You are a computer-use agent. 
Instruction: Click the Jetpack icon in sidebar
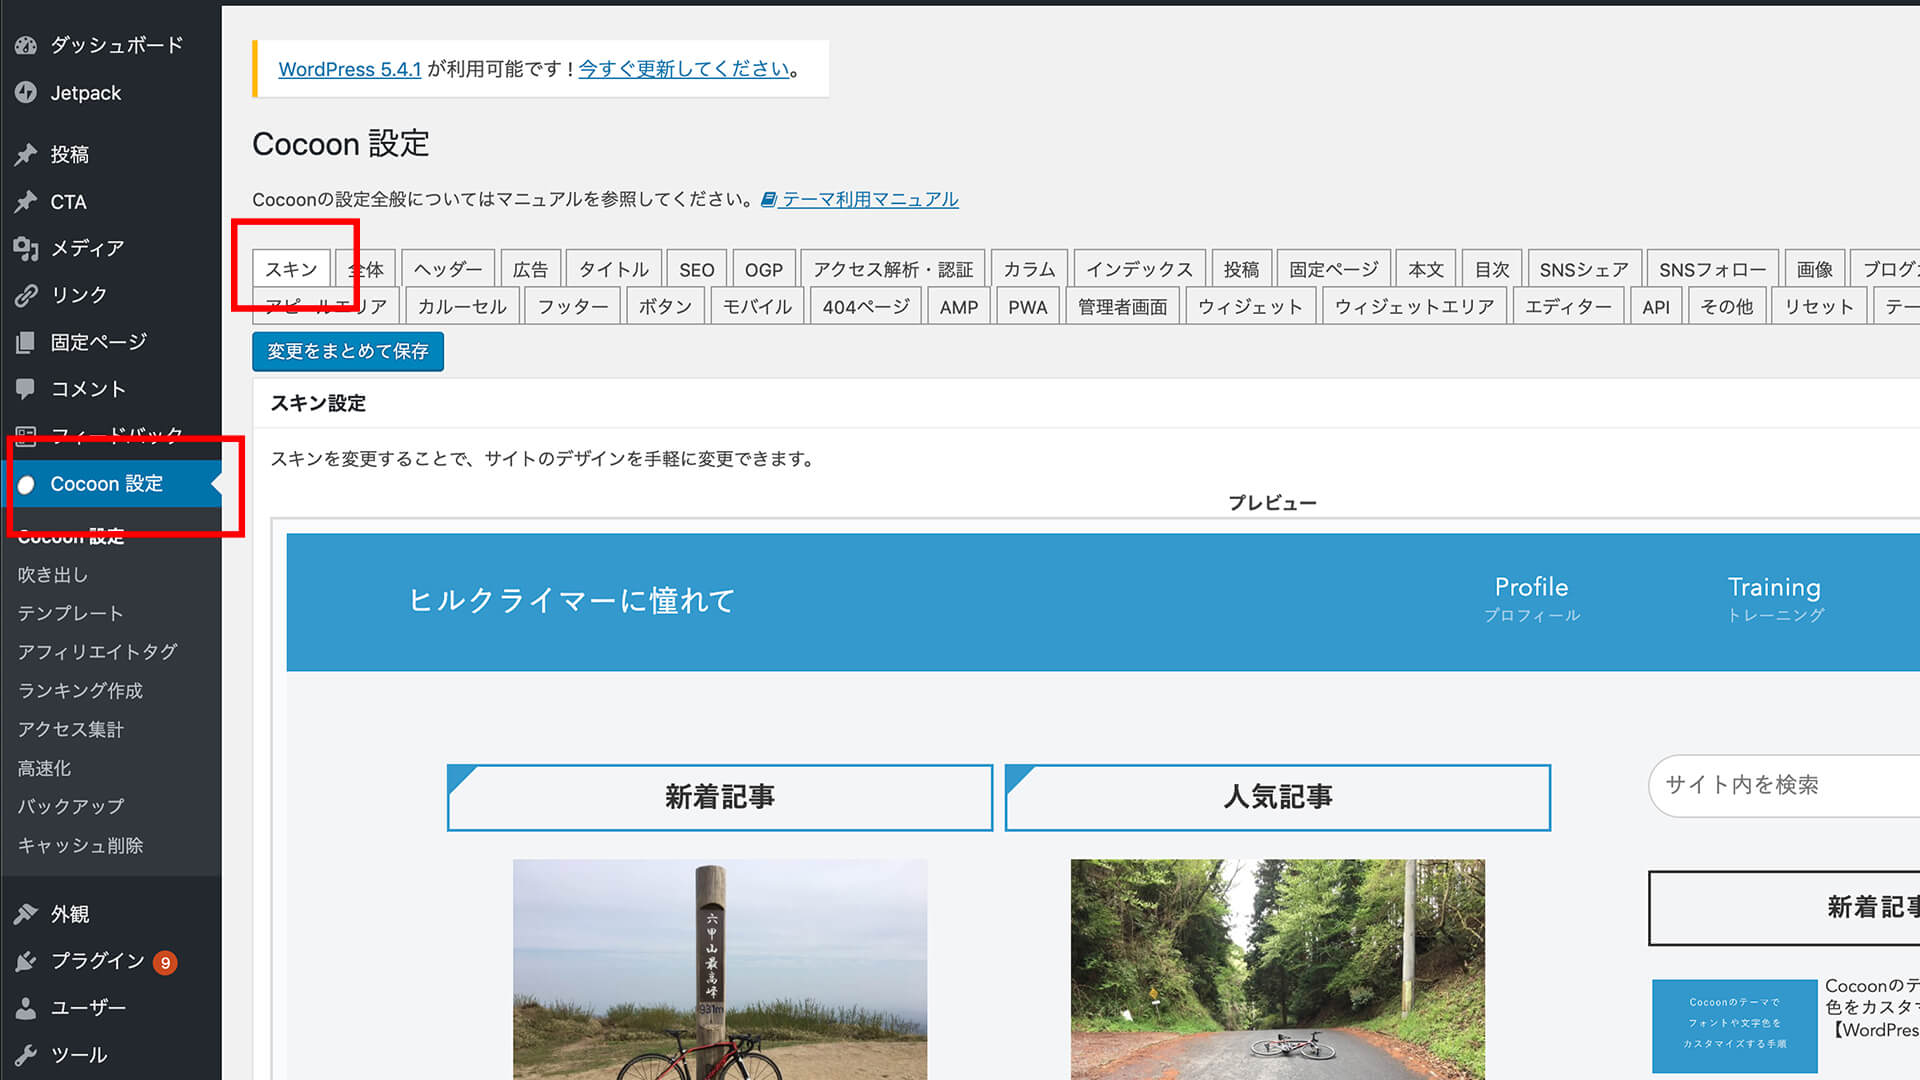[26, 93]
